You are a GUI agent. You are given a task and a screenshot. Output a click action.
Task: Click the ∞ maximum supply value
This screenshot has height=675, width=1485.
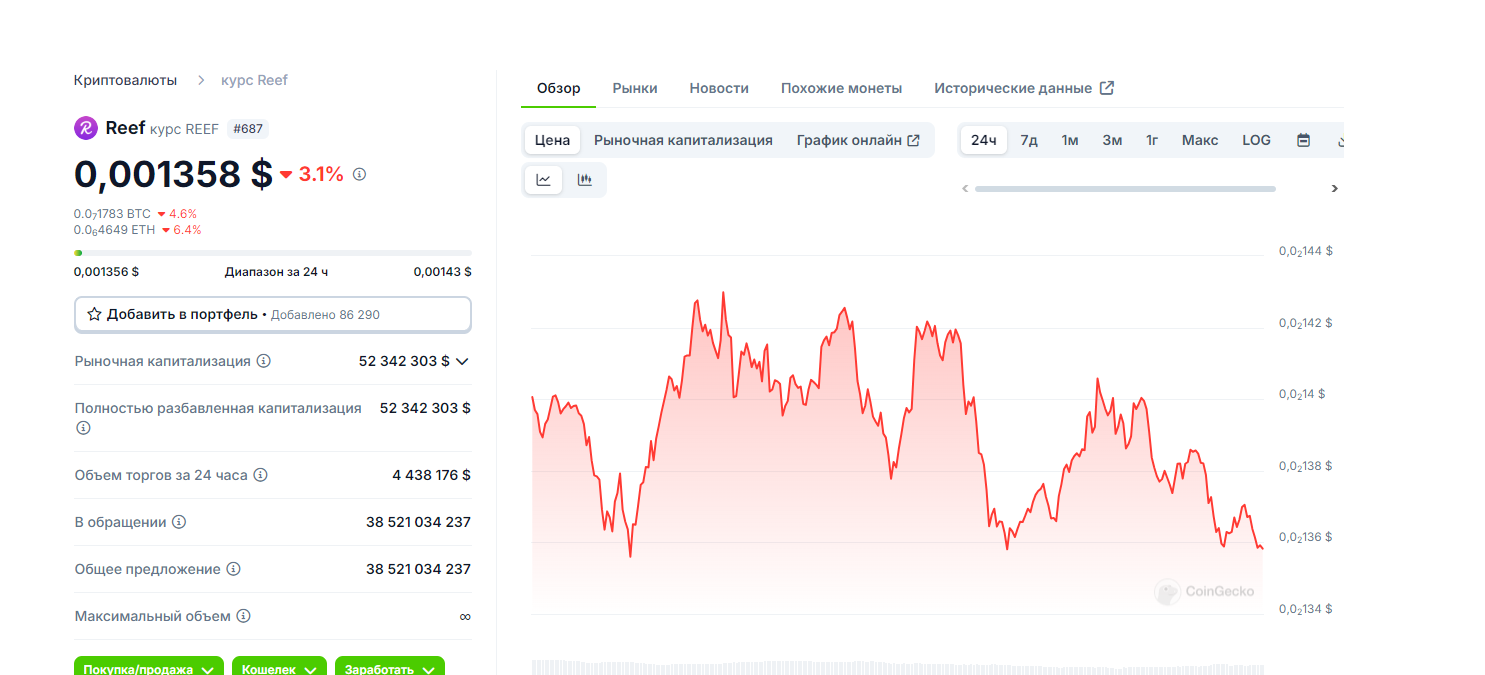(465, 616)
